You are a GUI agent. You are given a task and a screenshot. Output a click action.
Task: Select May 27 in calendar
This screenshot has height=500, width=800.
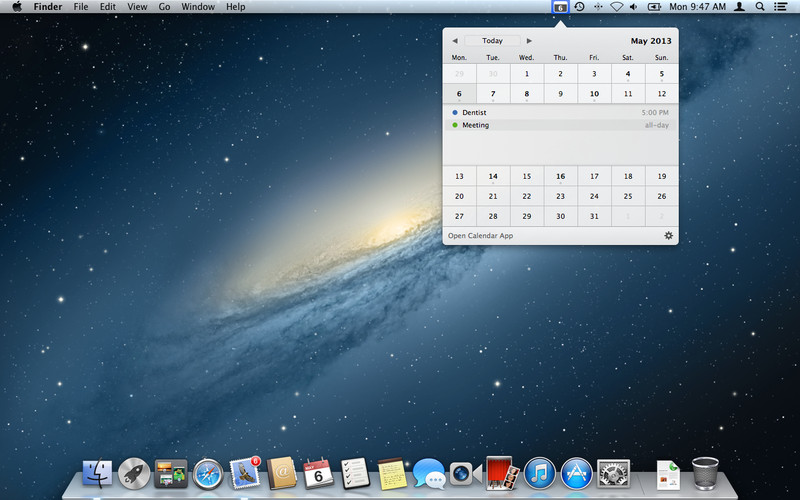click(x=459, y=216)
